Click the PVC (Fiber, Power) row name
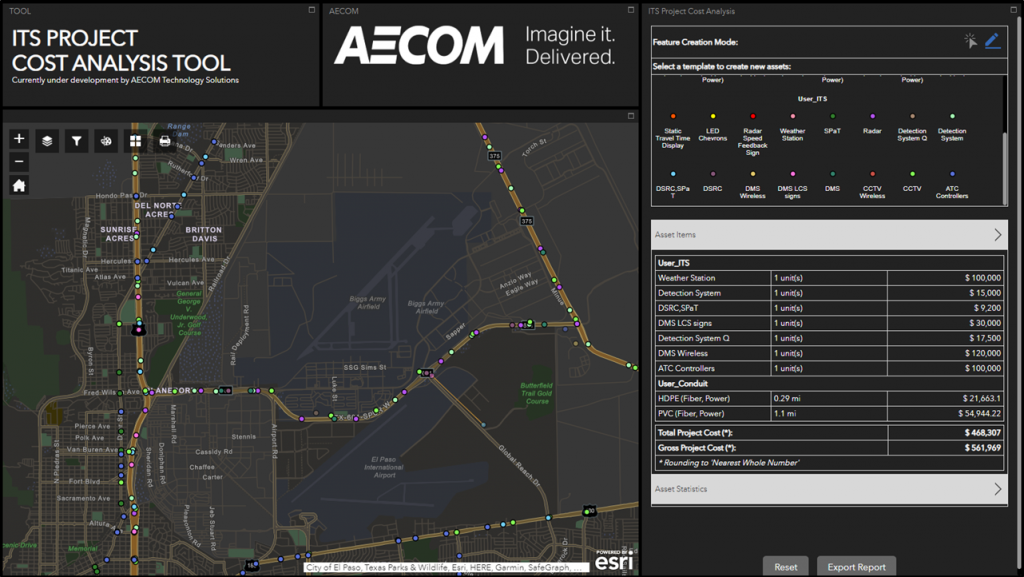The image size is (1024, 577). [x=691, y=413]
